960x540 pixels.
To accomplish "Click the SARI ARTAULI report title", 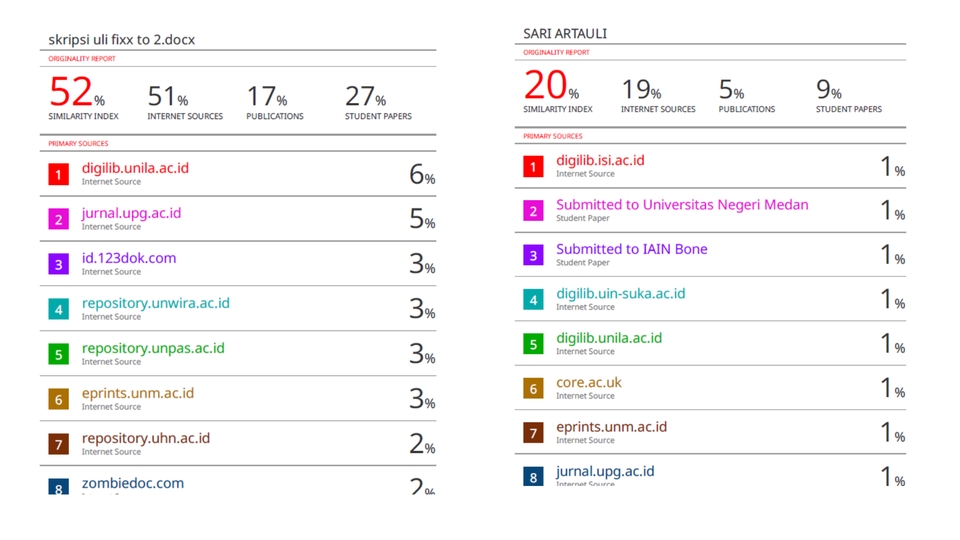I will [x=565, y=33].
